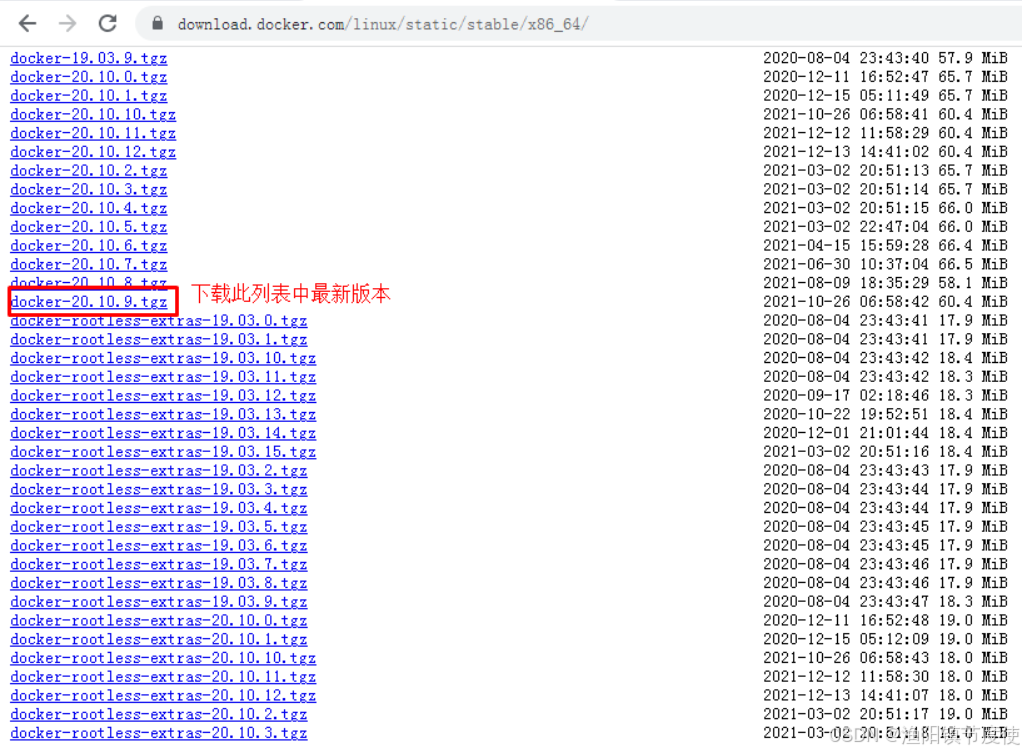Image resolution: width=1024 pixels, height=753 pixels.
Task: Download docker-rootless-extras-19.03.11.tgz
Action: tap(163, 377)
